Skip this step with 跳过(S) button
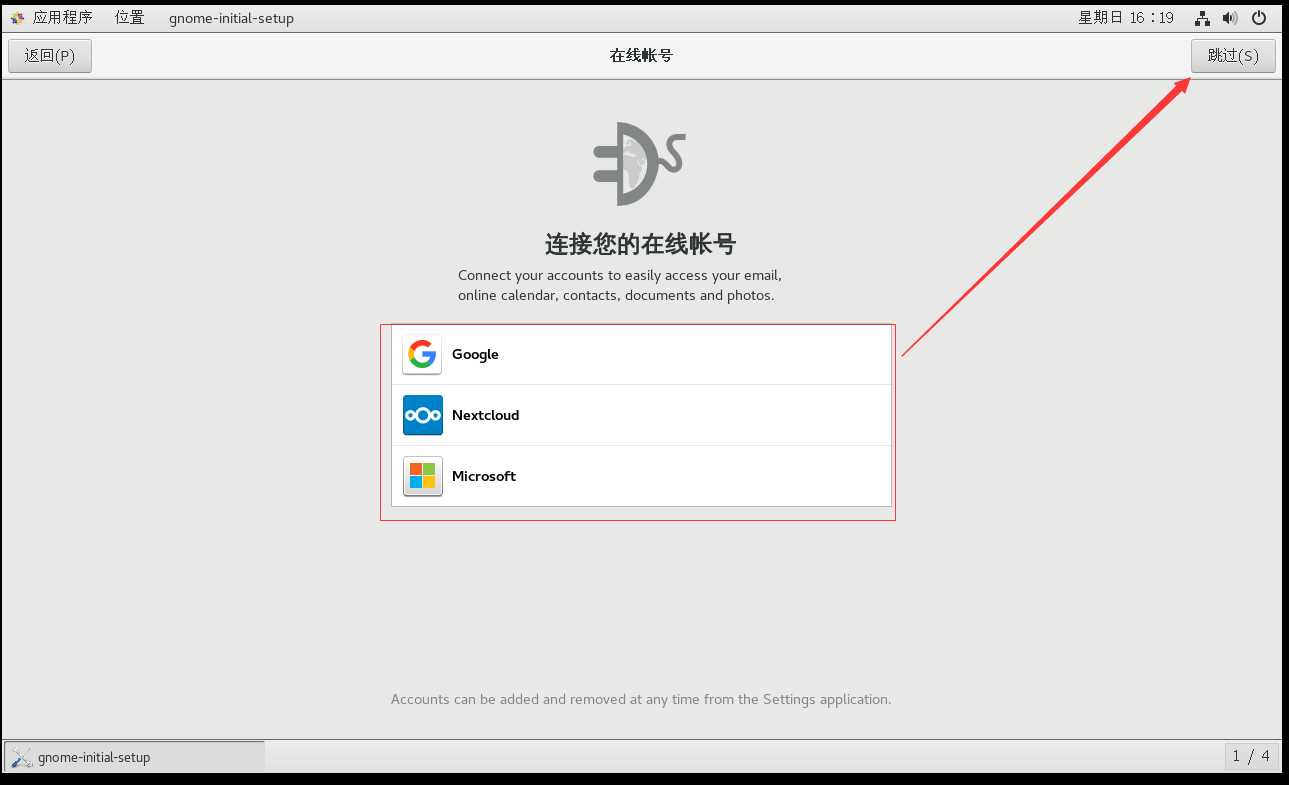 (x=1233, y=56)
